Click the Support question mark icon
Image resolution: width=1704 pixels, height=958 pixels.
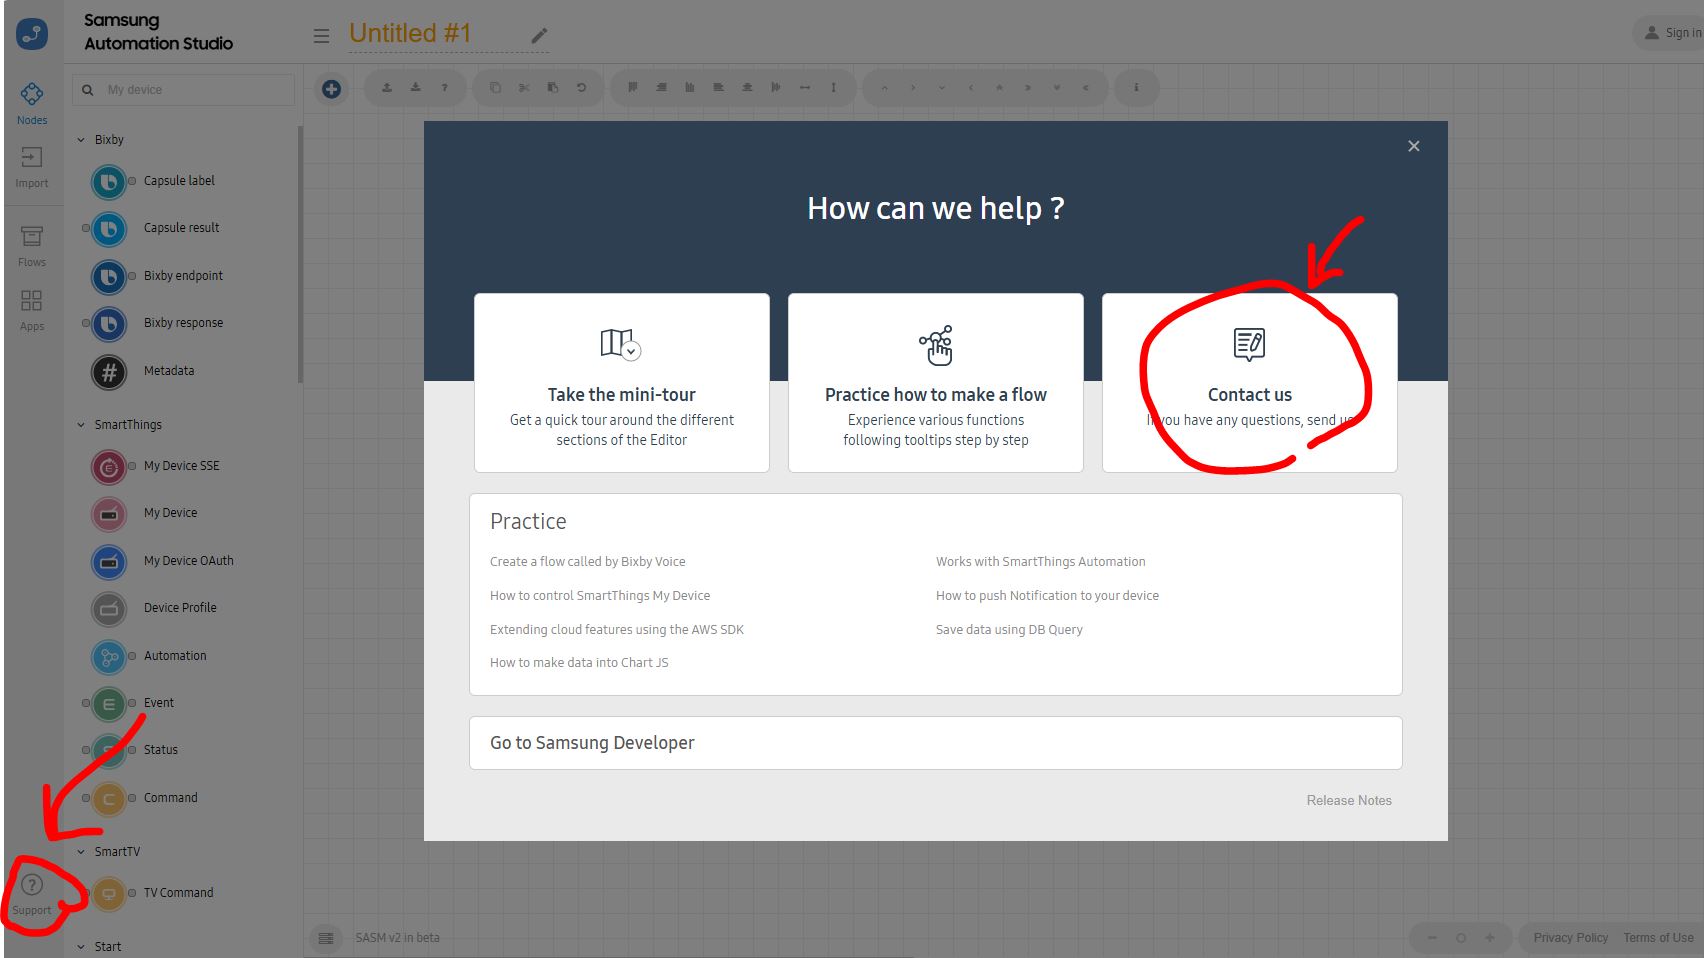(32, 885)
